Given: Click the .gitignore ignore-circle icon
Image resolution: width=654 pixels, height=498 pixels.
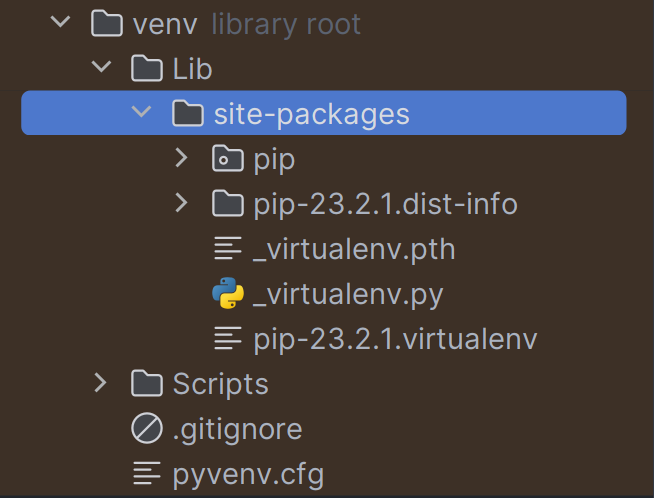Looking at the screenshot, I should coord(147,428).
